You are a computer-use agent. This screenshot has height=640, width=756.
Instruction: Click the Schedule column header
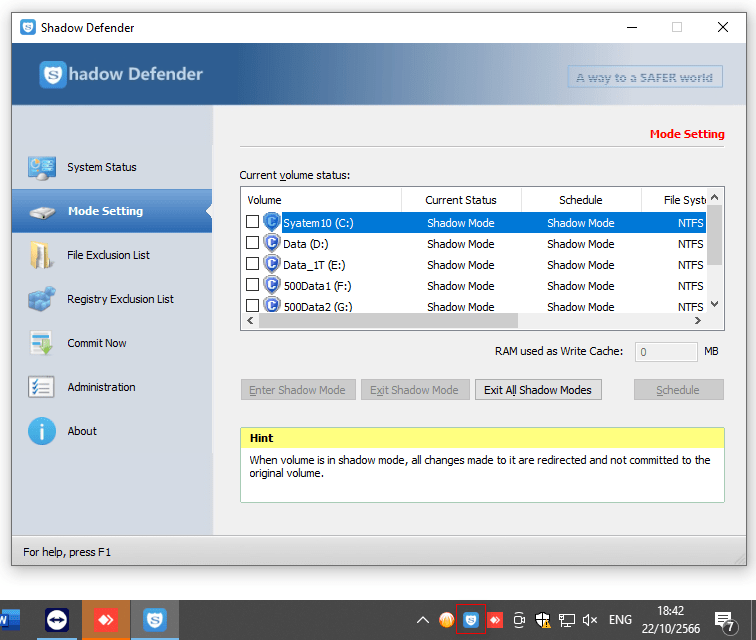point(580,200)
